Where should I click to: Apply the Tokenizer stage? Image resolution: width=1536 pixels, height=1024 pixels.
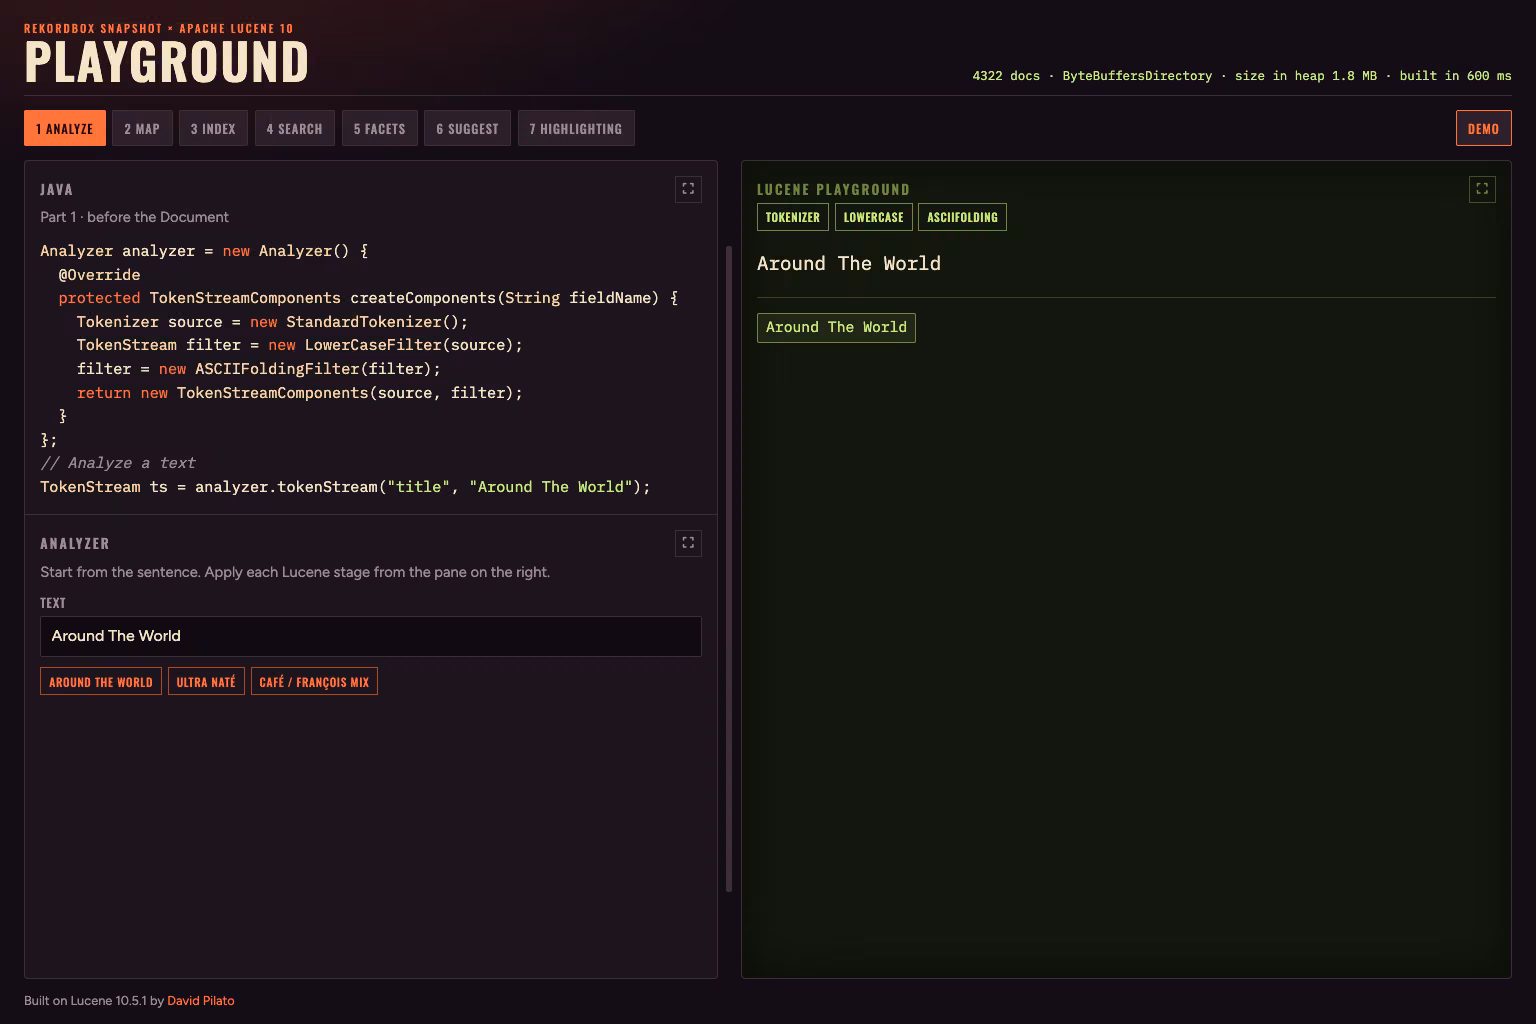[x=793, y=217]
